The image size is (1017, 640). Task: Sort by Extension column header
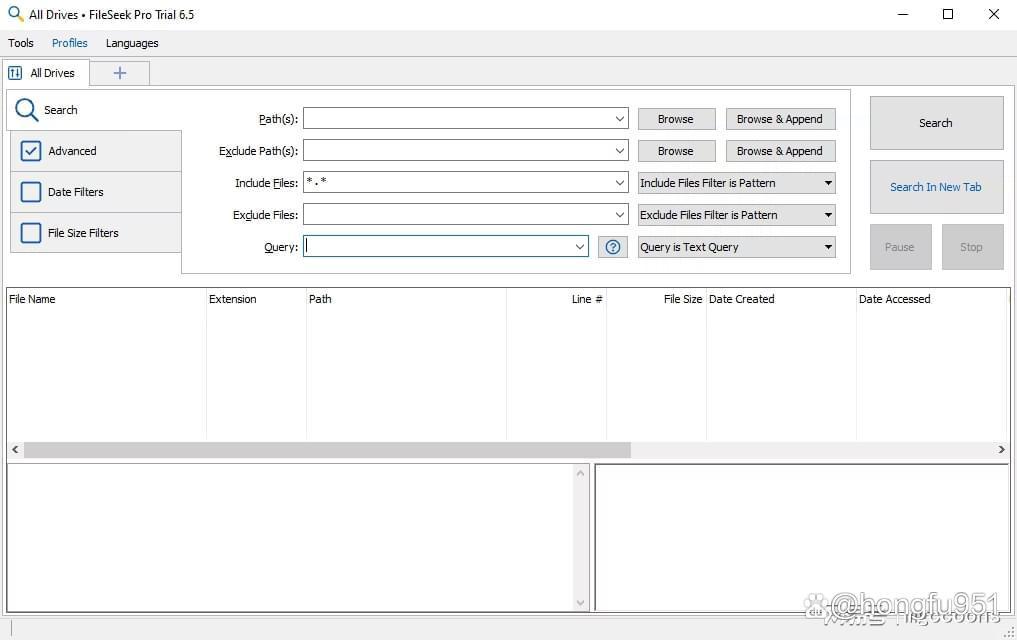click(256, 299)
